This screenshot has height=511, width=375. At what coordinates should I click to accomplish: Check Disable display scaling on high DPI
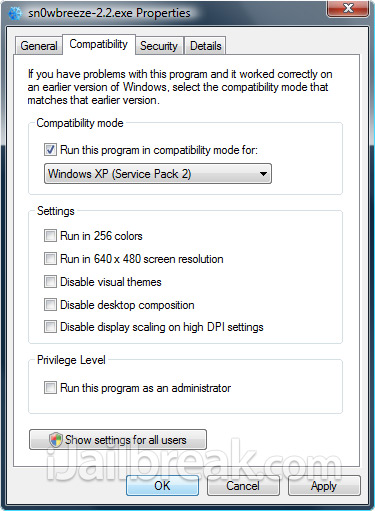(x=50, y=327)
